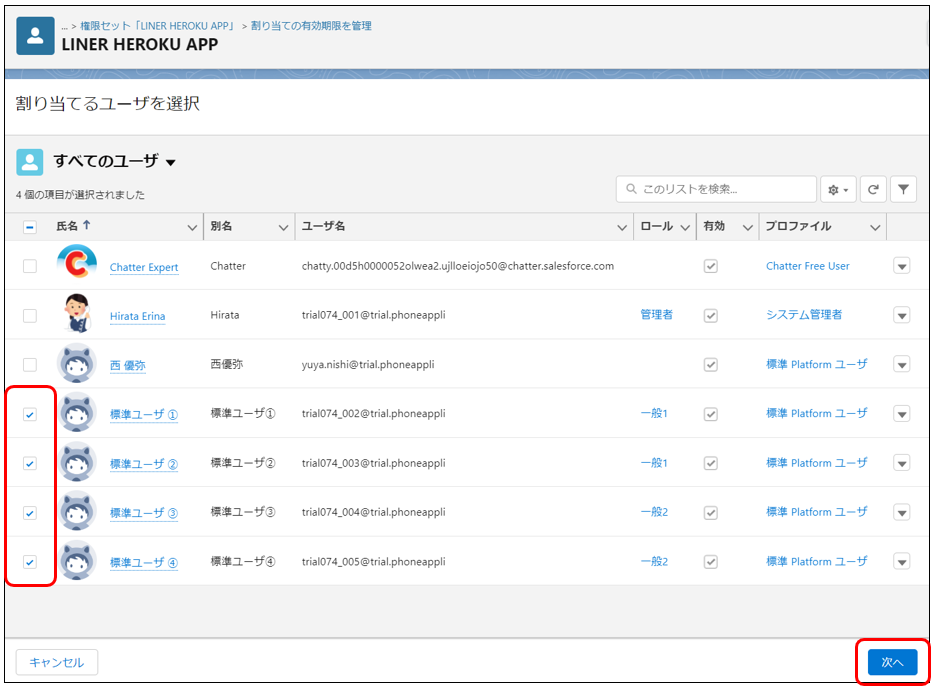Screen dimensions: 935x691
Task: Click Hirata Erina avatar image
Action: pyautogui.click(x=77, y=314)
